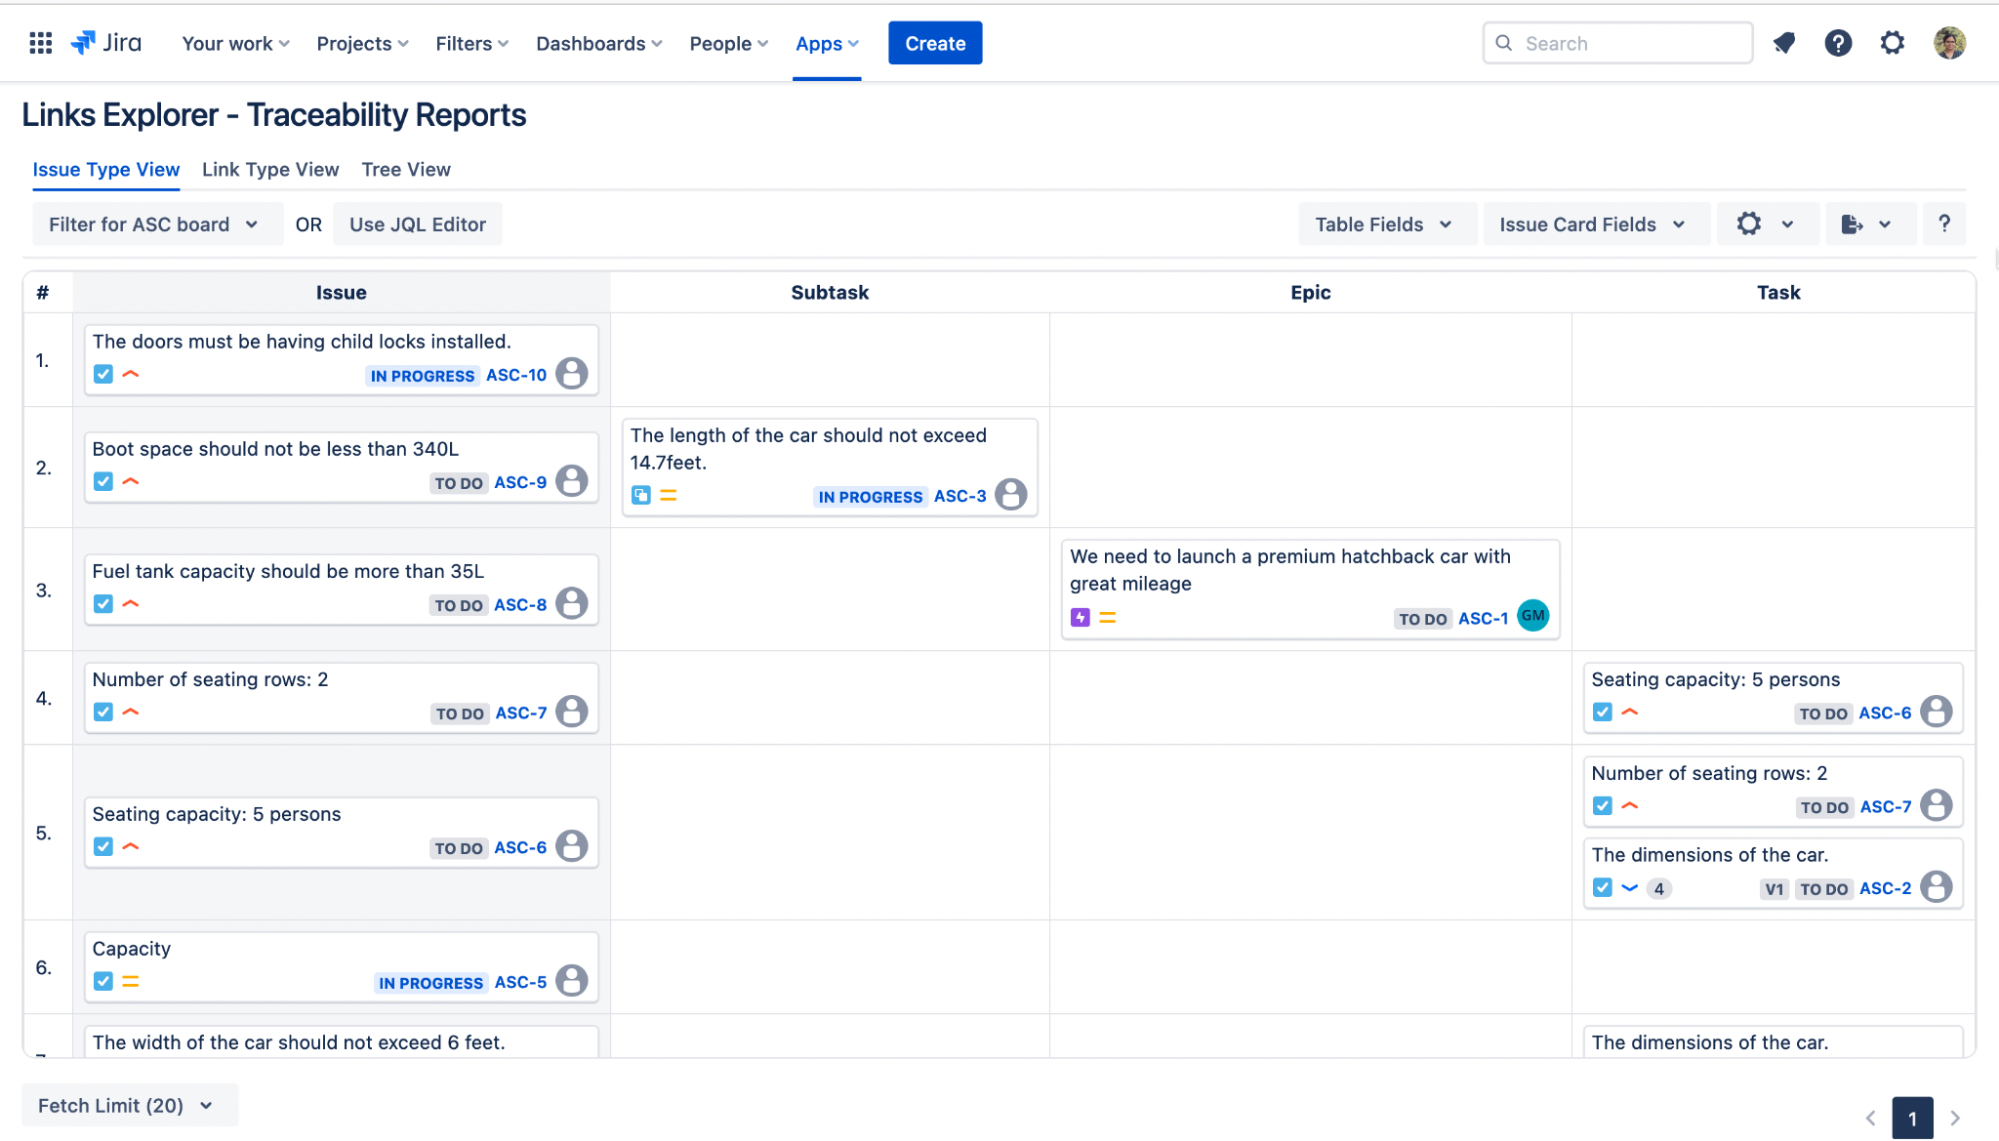Open the Dashboards menu

[598, 43]
